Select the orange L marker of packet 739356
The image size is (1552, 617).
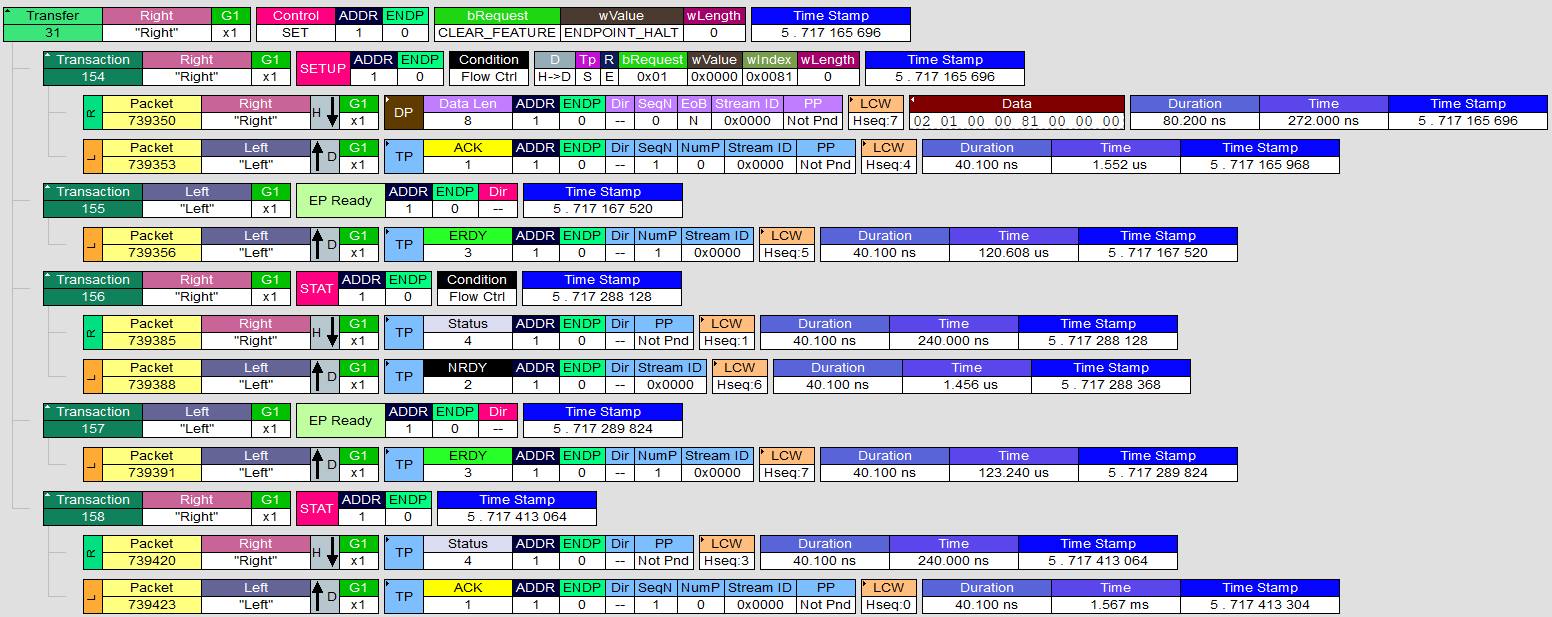tap(92, 244)
